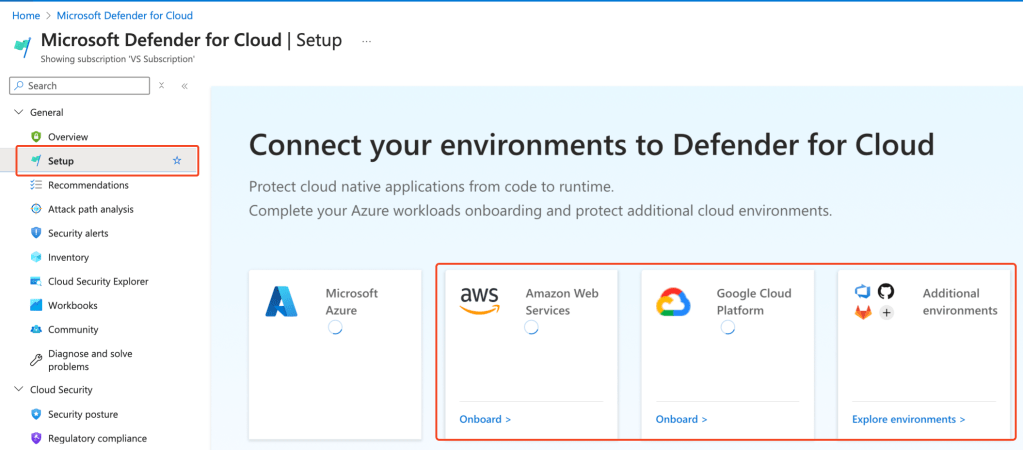This screenshot has width=1023, height=450.
Task: Open the ellipsis menu beside page title
Action: [367, 41]
